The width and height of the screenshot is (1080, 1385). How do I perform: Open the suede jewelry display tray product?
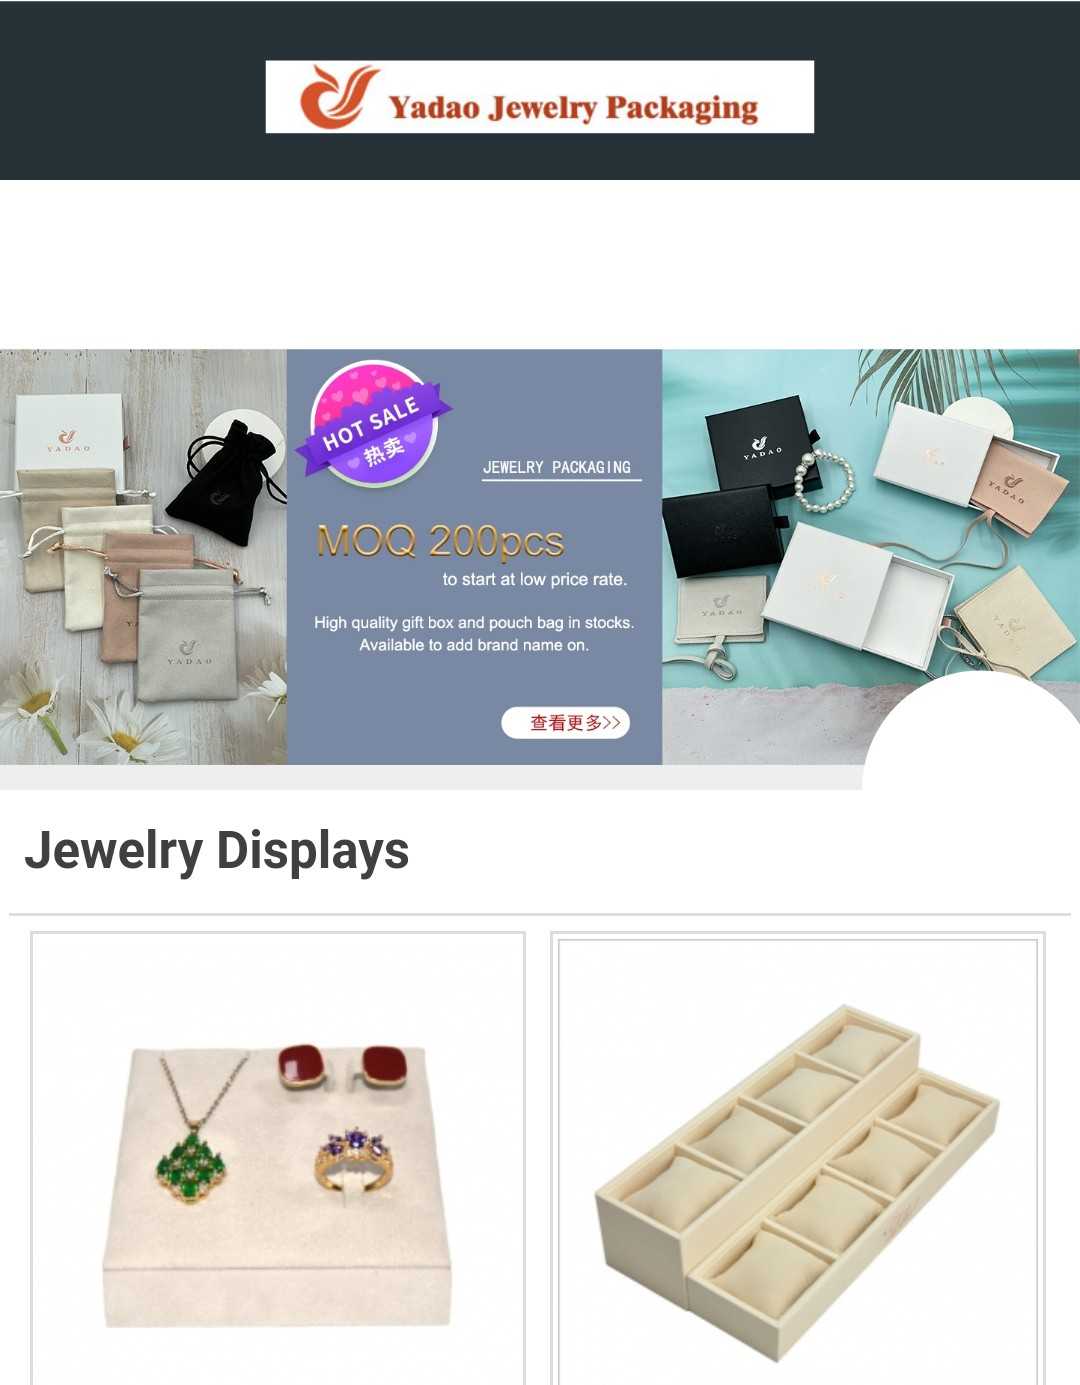pos(278,1158)
